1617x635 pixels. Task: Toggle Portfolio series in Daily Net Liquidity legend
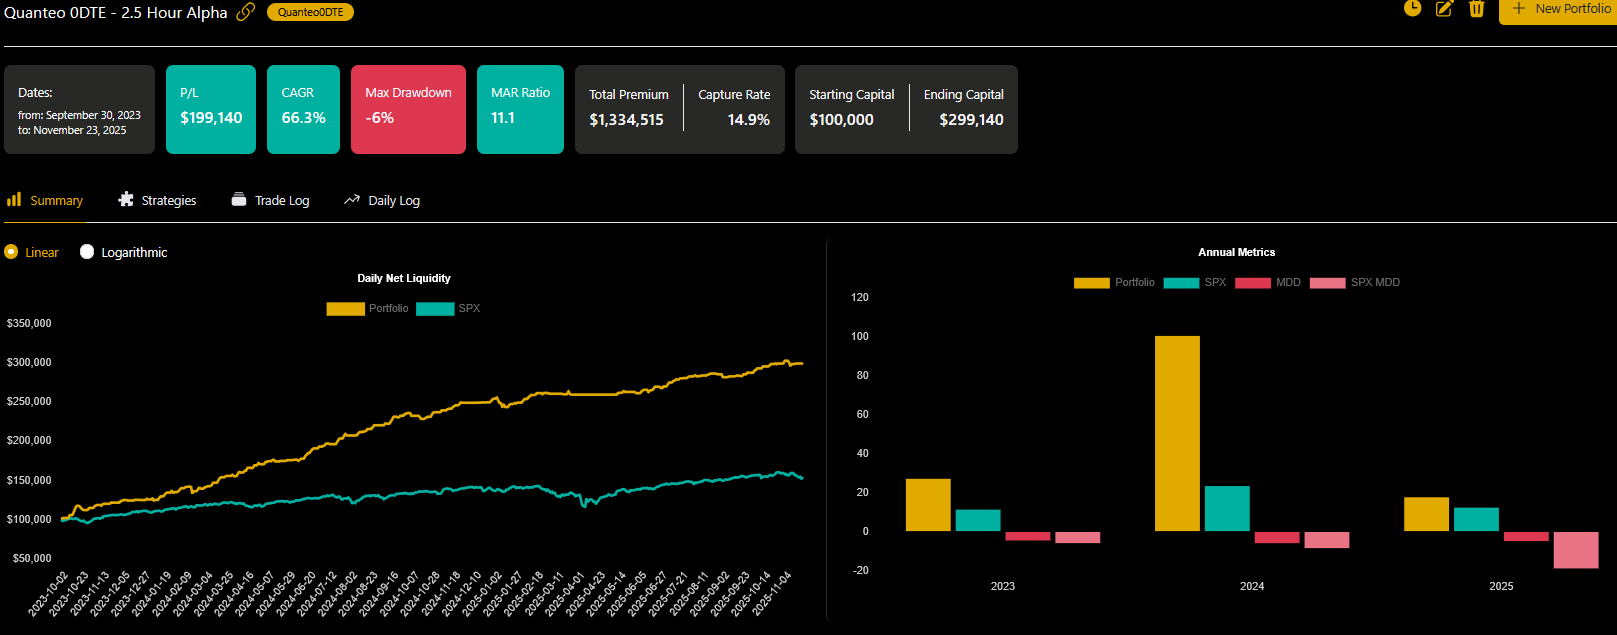click(x=345, y=309)
